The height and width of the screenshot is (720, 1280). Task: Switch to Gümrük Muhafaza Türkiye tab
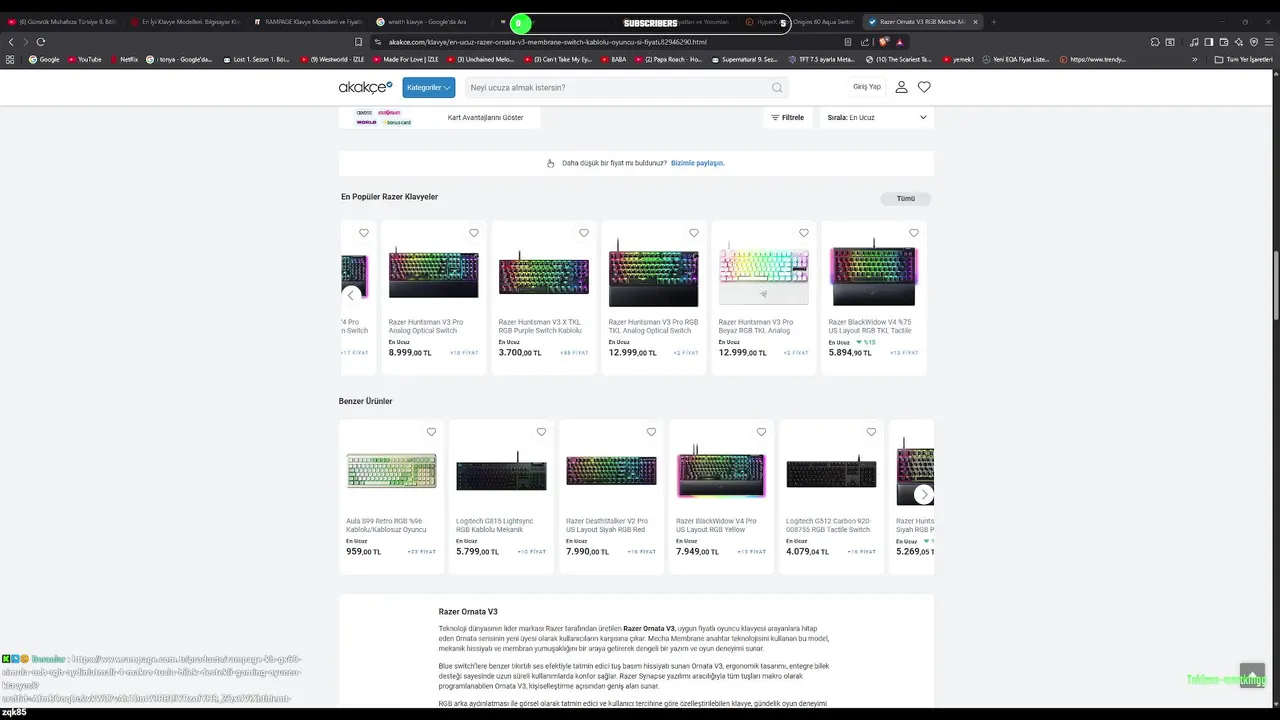click(62, 22)
